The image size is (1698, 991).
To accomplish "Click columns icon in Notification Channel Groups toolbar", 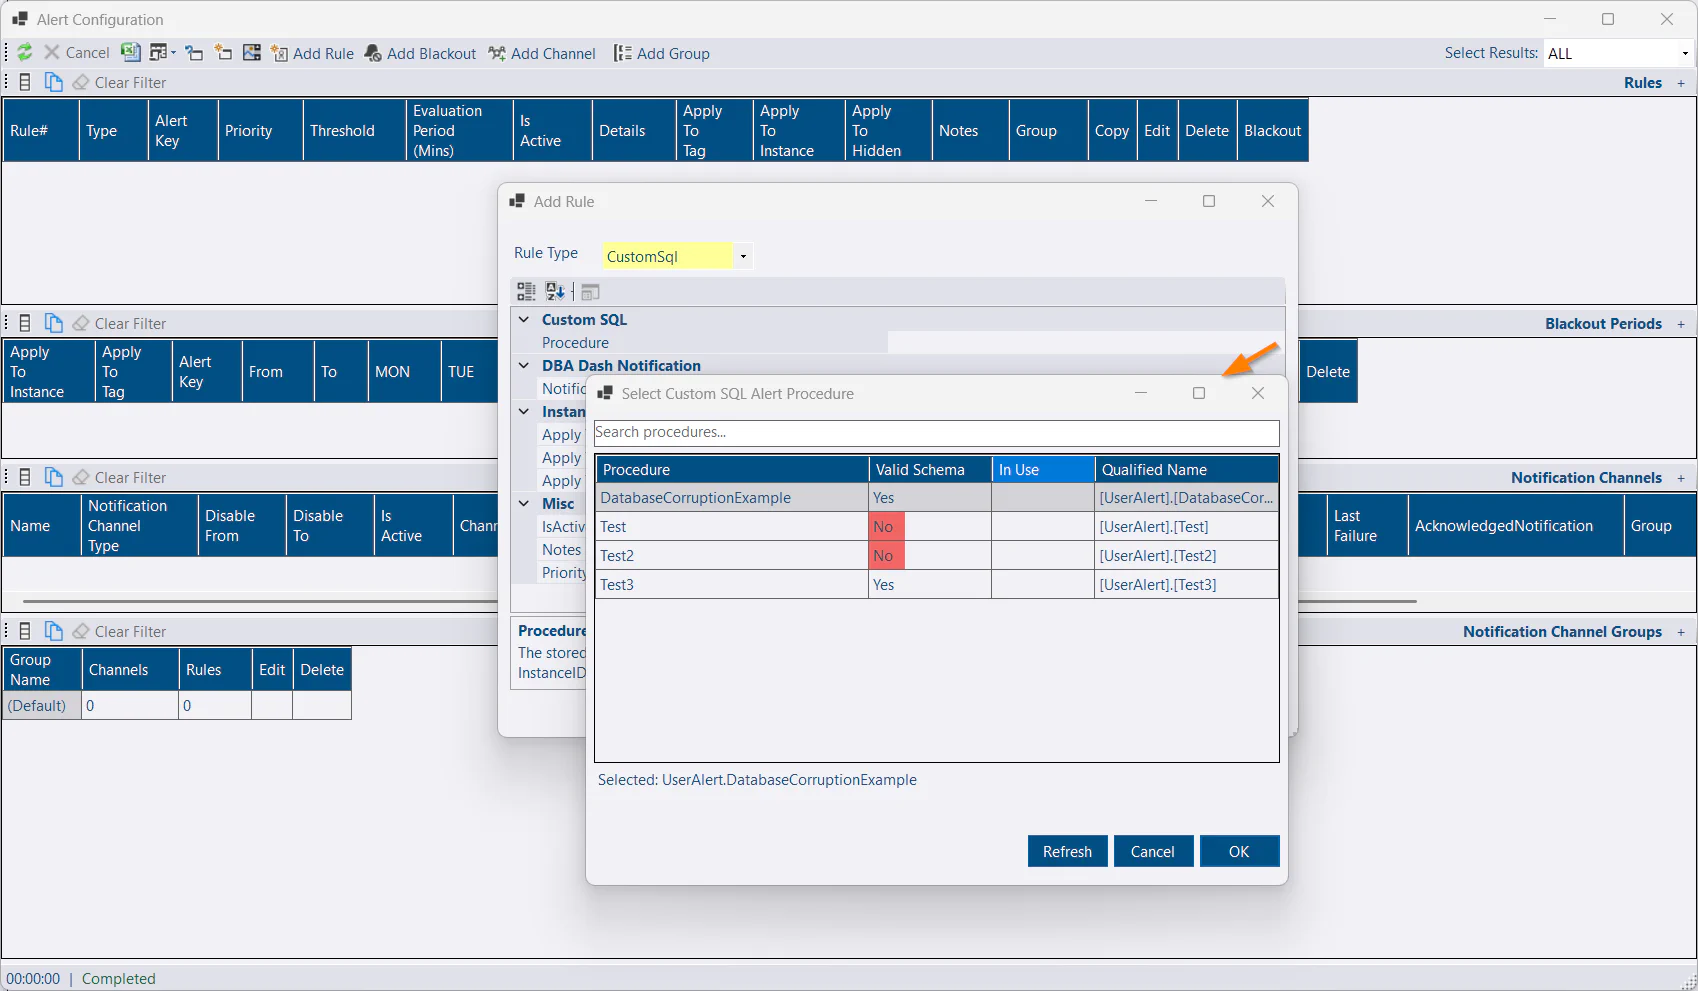I will pos(25,632).
